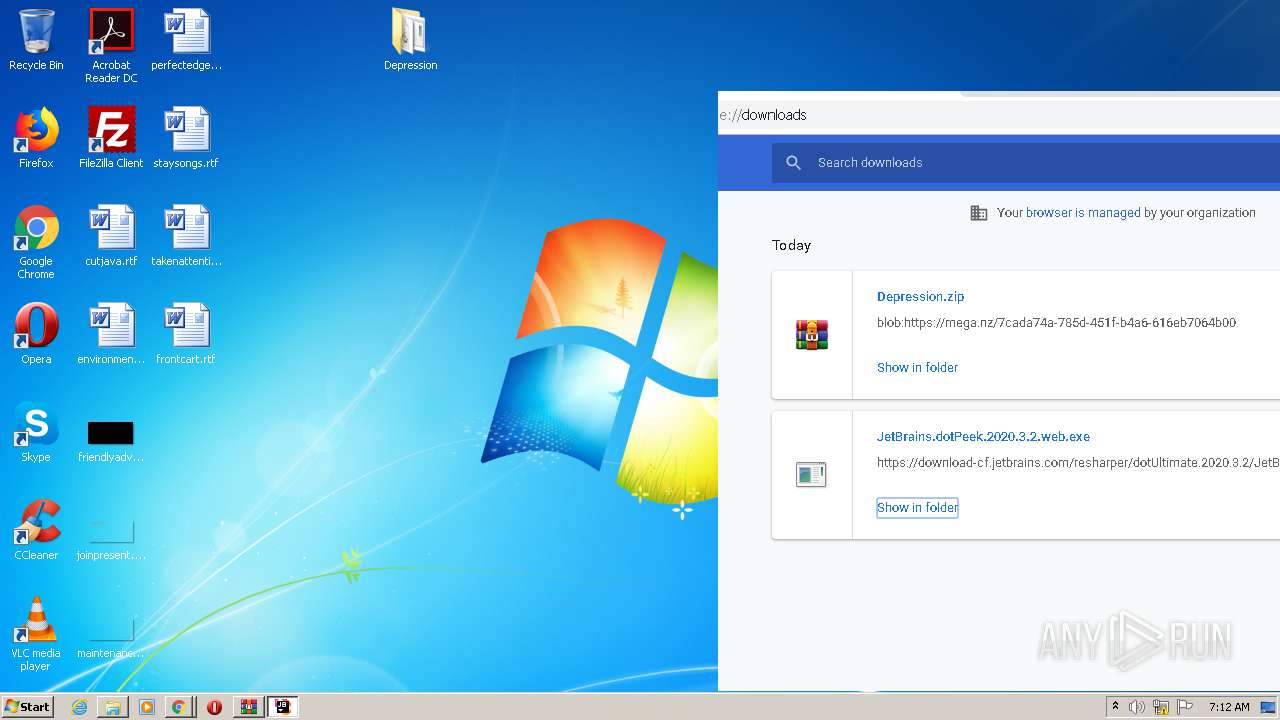Open the takenattenti document icon
The image size is (1280, 720).
[186, 236]
